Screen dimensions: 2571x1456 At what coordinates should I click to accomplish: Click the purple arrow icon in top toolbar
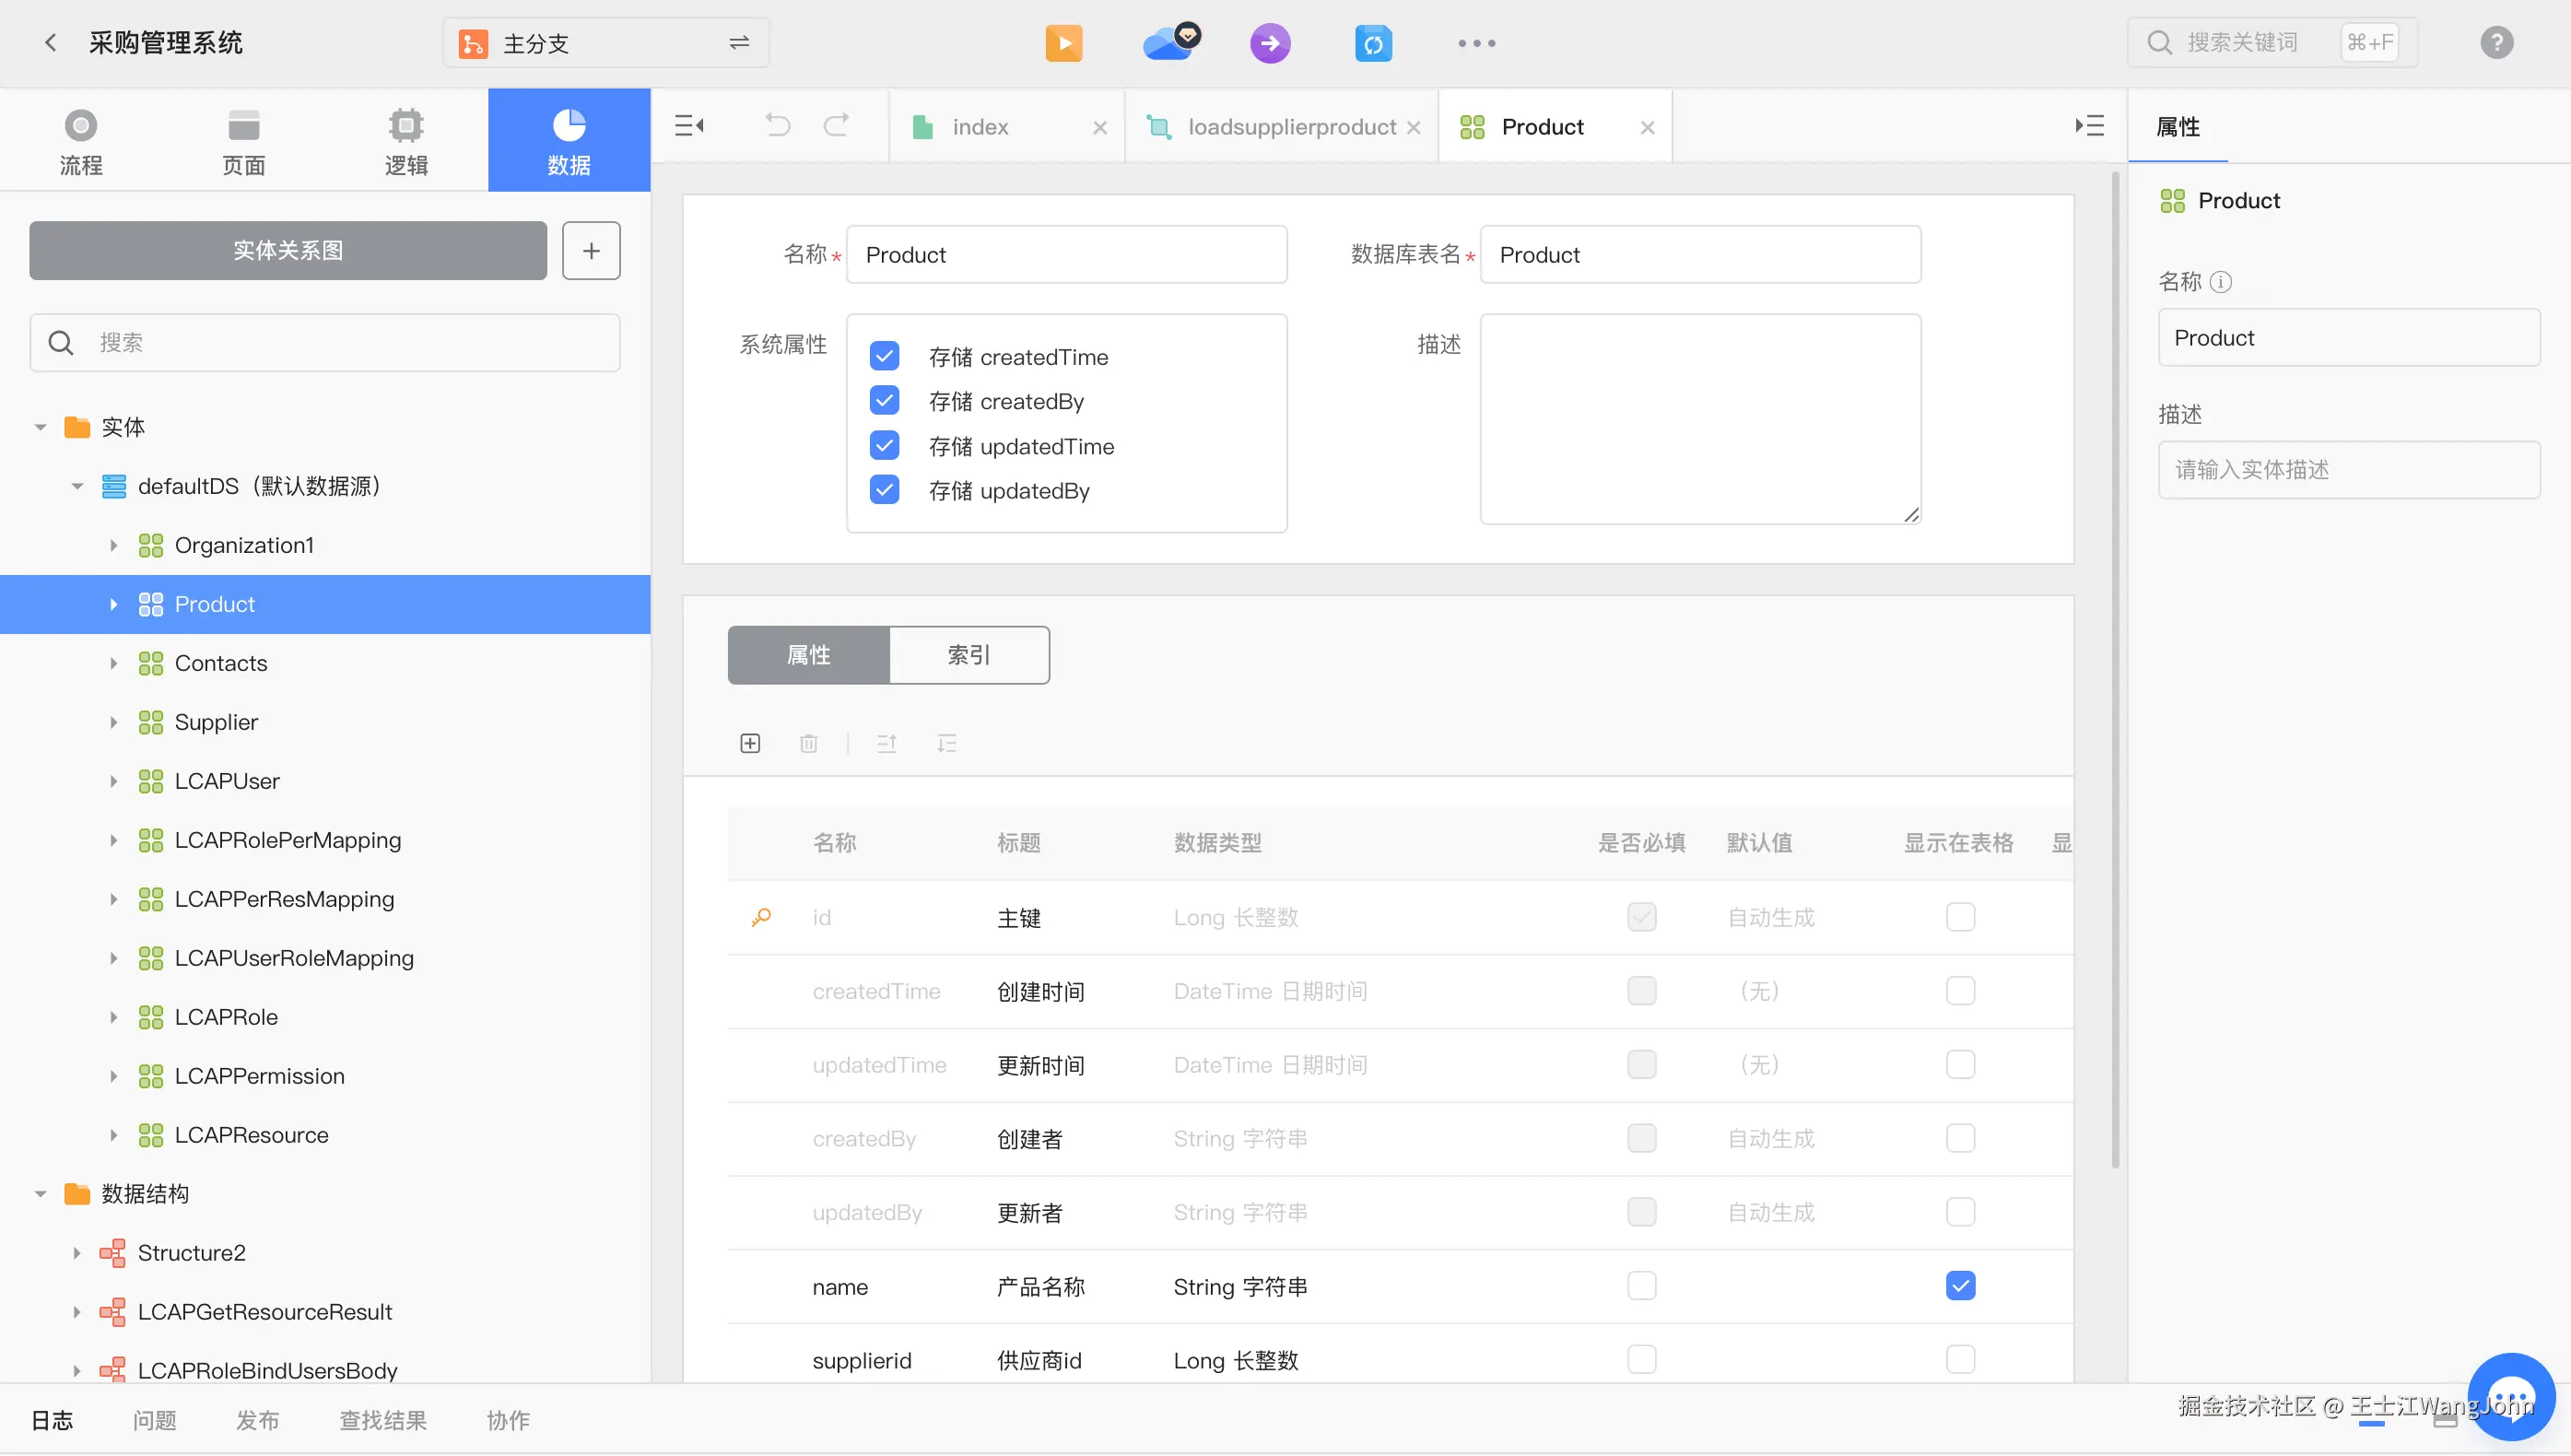(x=1270, y=43)
